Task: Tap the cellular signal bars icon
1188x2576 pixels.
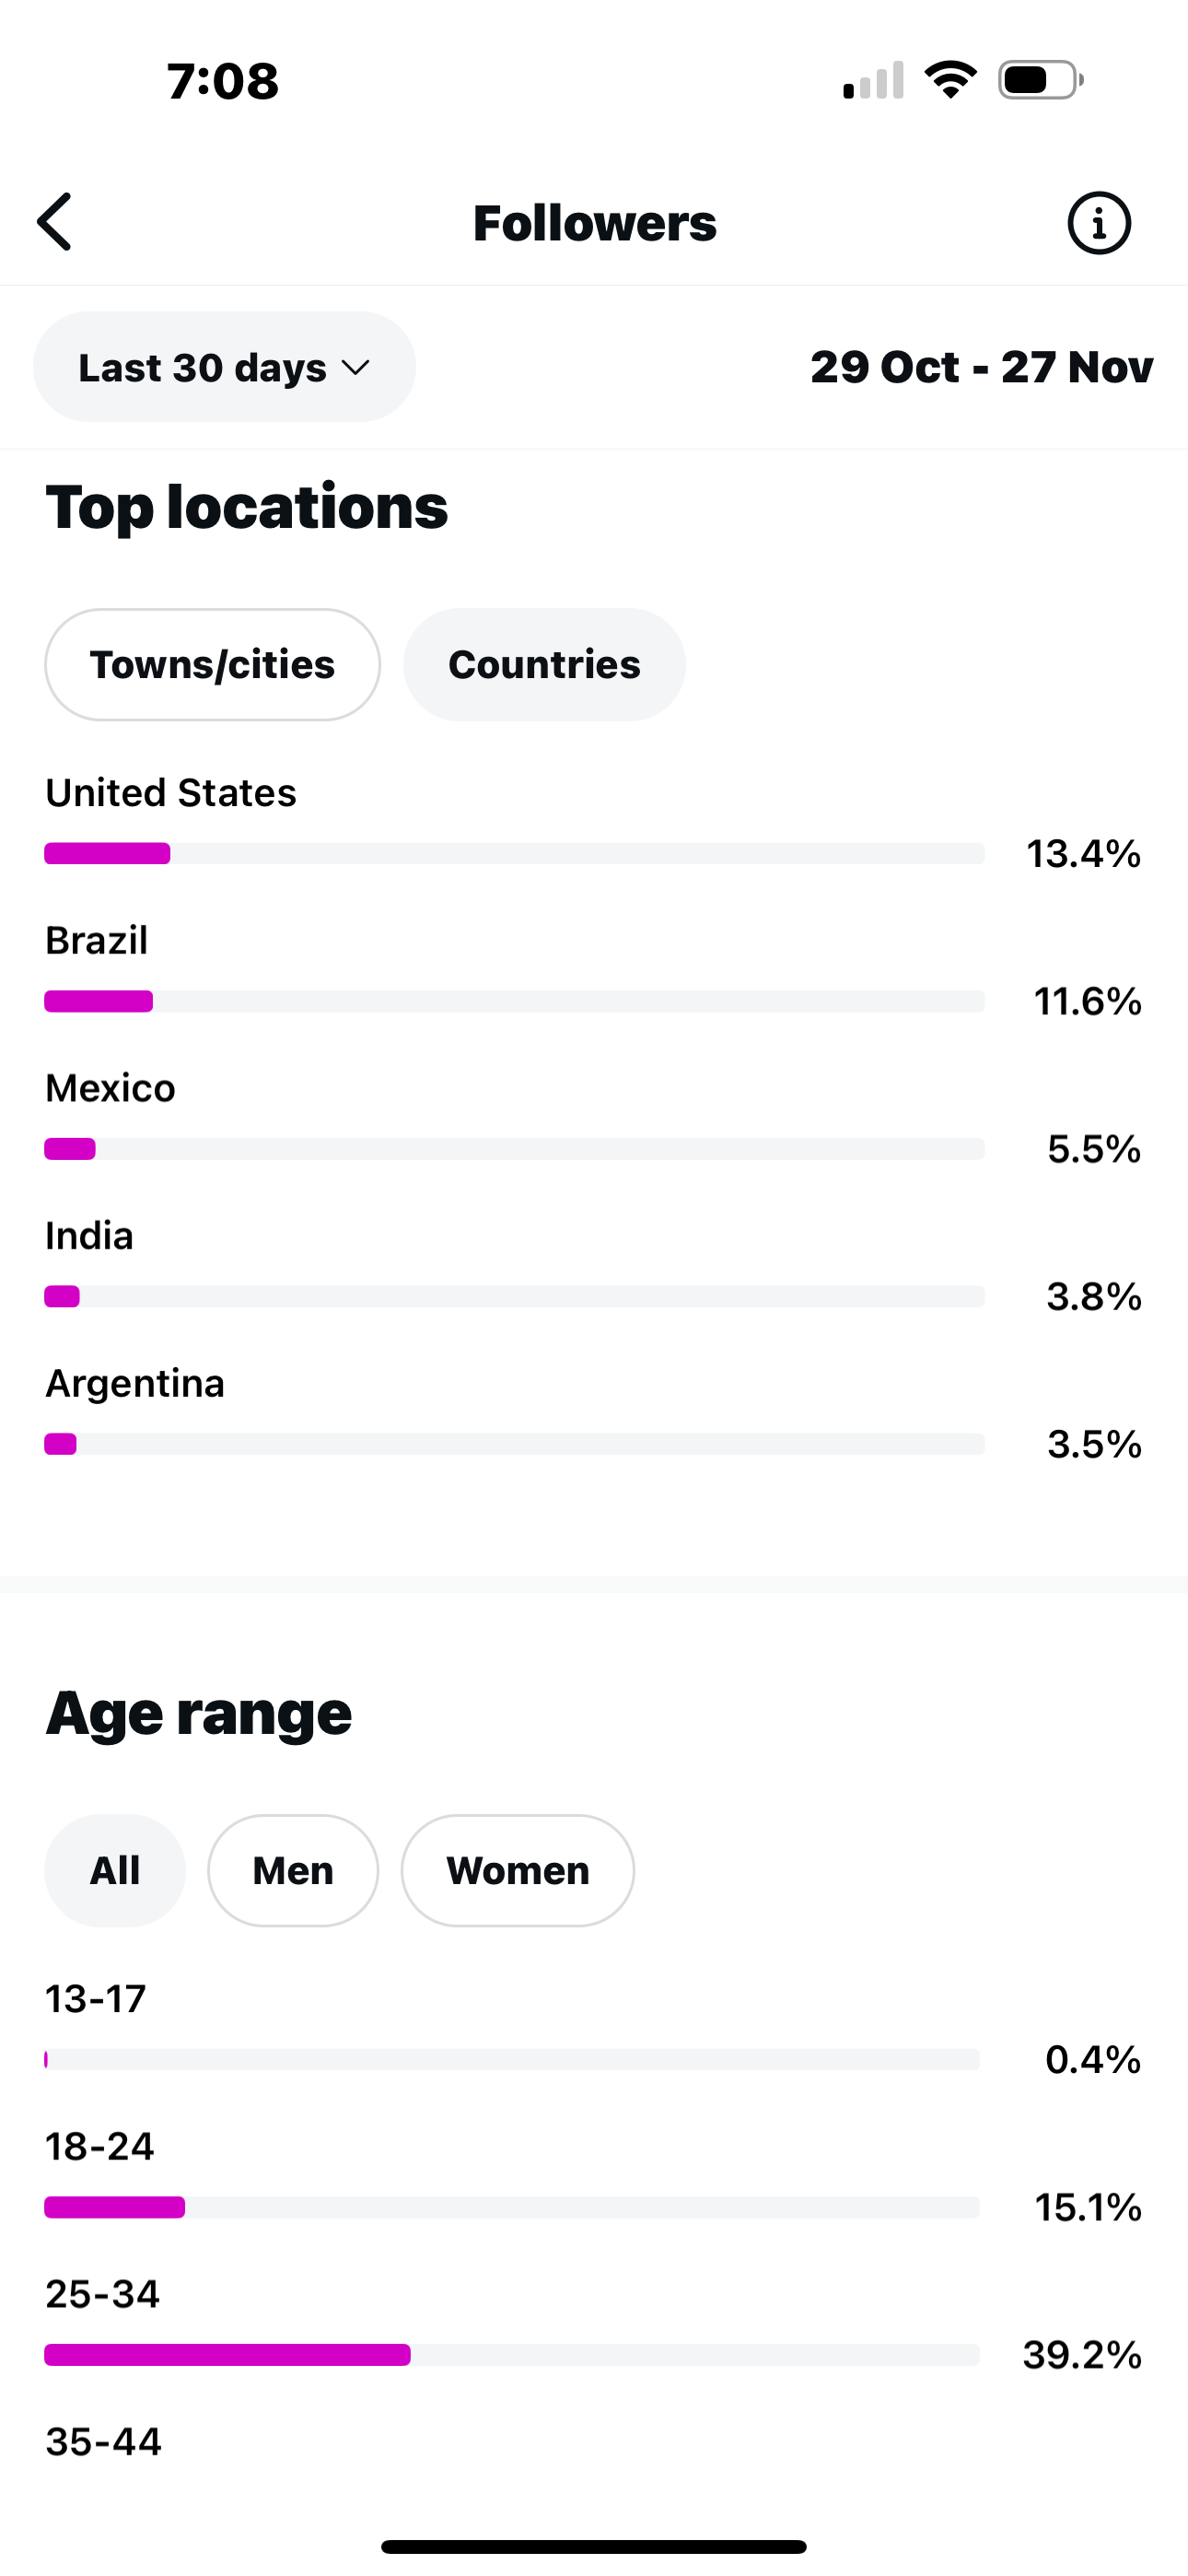Action: click(873, 81)
